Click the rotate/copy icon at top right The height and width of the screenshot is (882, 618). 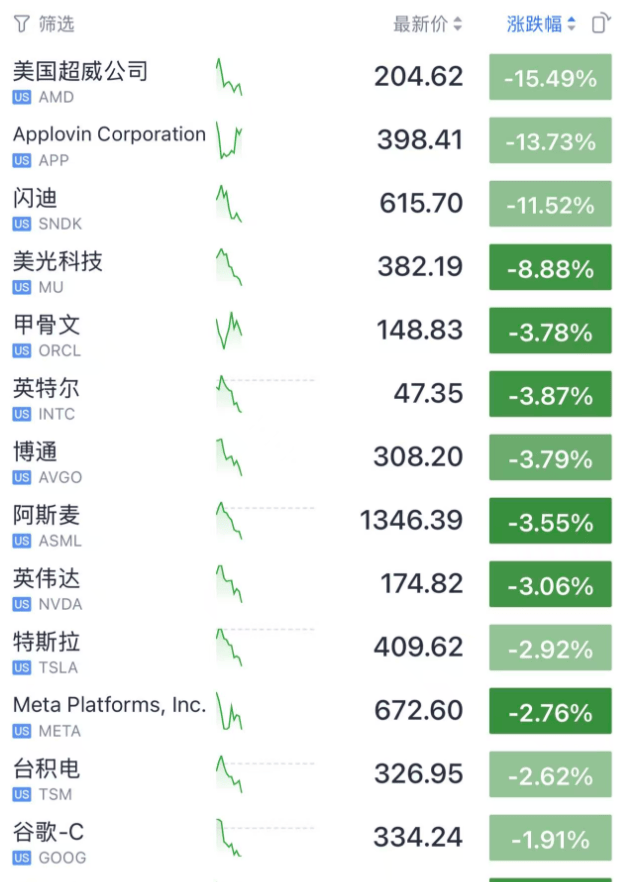coord(599,24)
